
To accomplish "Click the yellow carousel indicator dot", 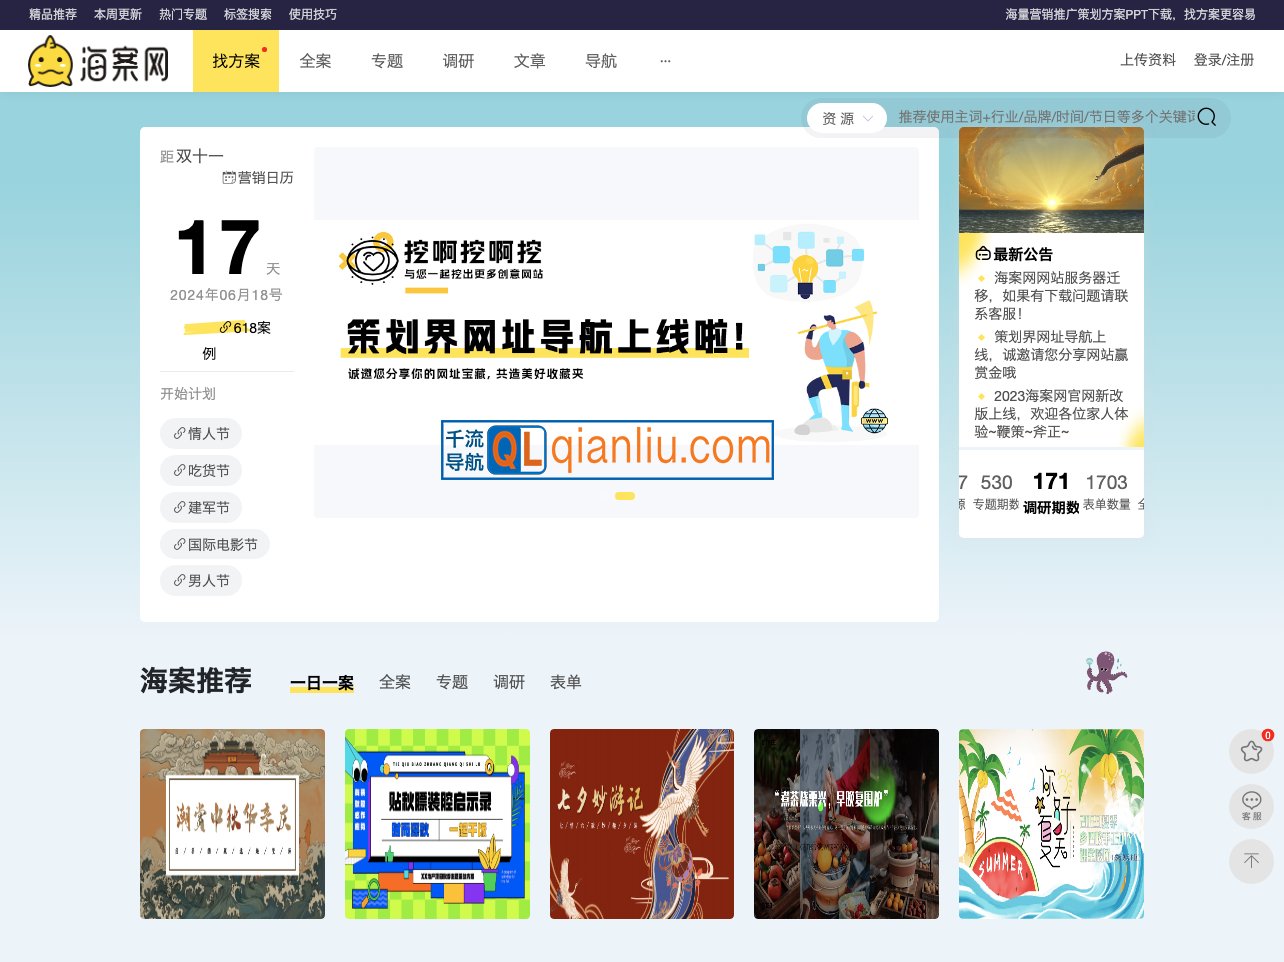I will 625,496.
